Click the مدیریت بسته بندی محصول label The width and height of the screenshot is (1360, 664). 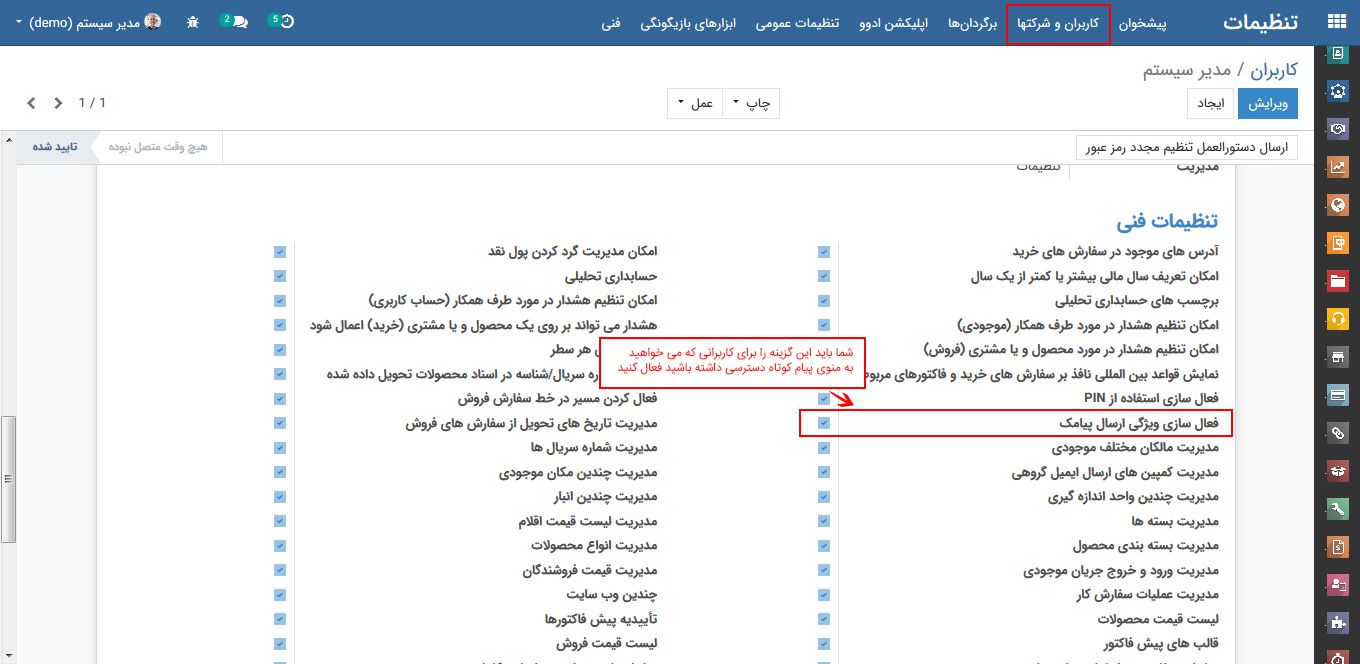pyautogui.click(x=1145, y=546)
